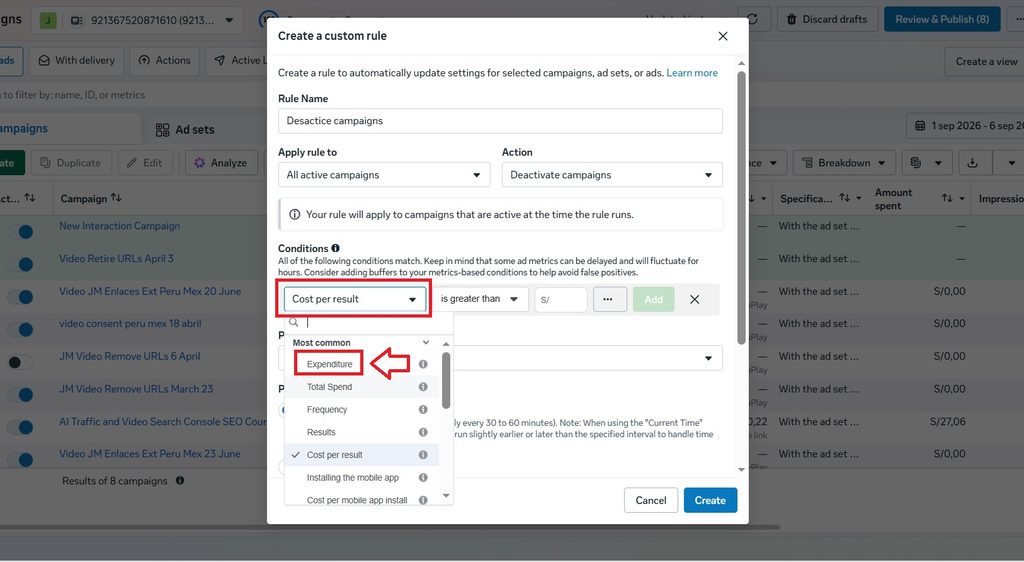Click the With delivery filter
The width and height of the screenshot is (1024, 562).
pyautogui.click(x=76, y=61)
